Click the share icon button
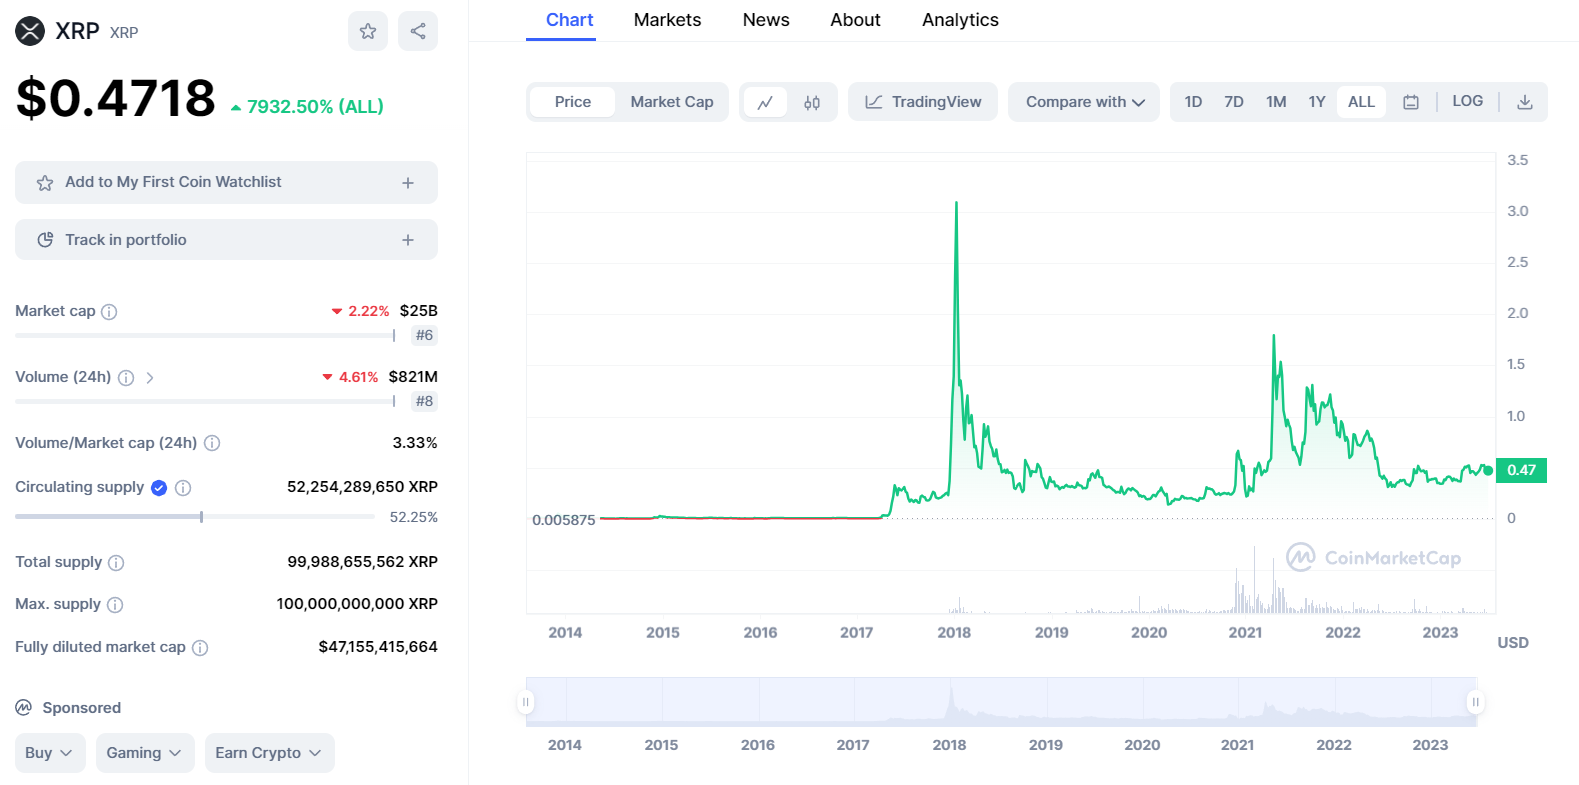Viewport: 1579px width, 785px height. tap(418, 31)
